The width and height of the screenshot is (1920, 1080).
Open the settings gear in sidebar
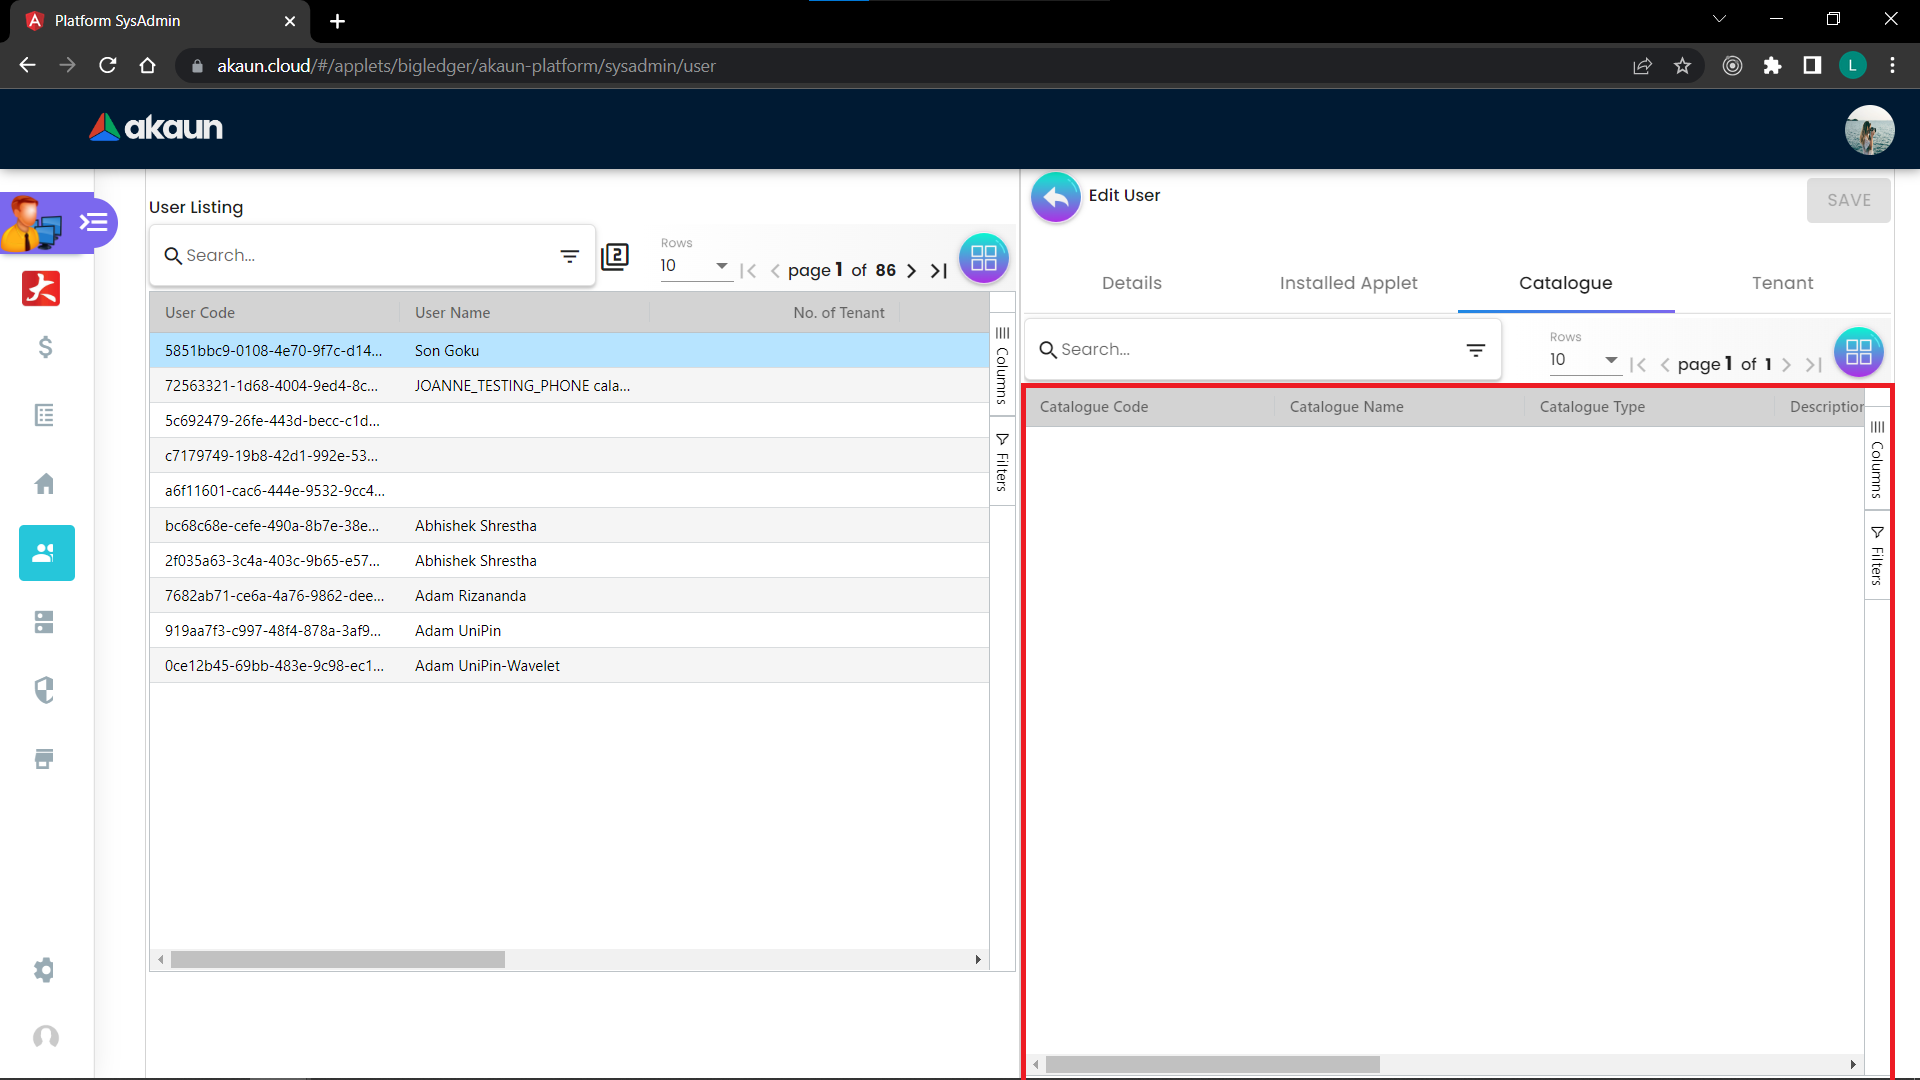[45, 969]
